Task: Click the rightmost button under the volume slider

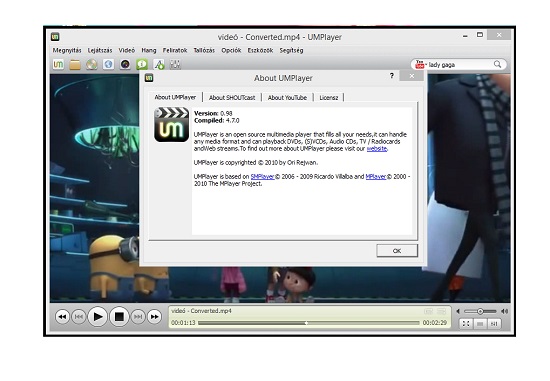Action: [494, 323]
